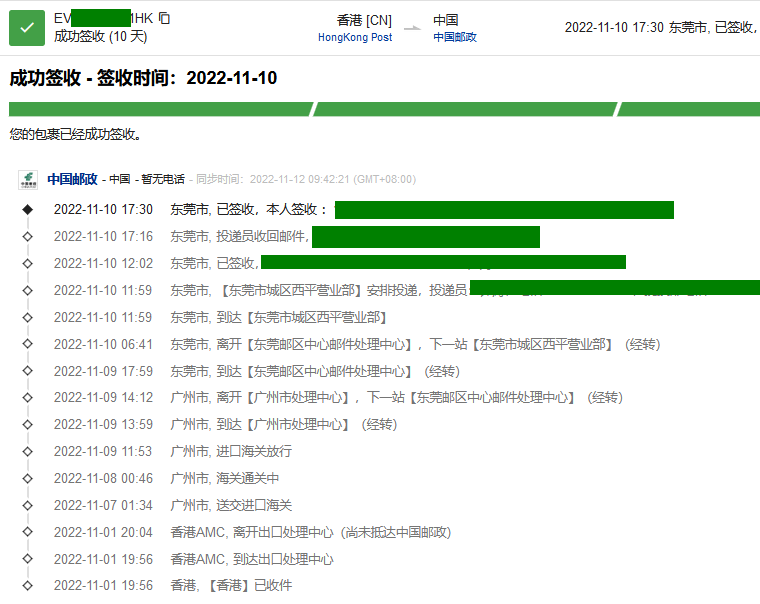The image size is (760, 604).
Task: Click the green delivered checkmark status icon
Action: [x=27, y=27]
